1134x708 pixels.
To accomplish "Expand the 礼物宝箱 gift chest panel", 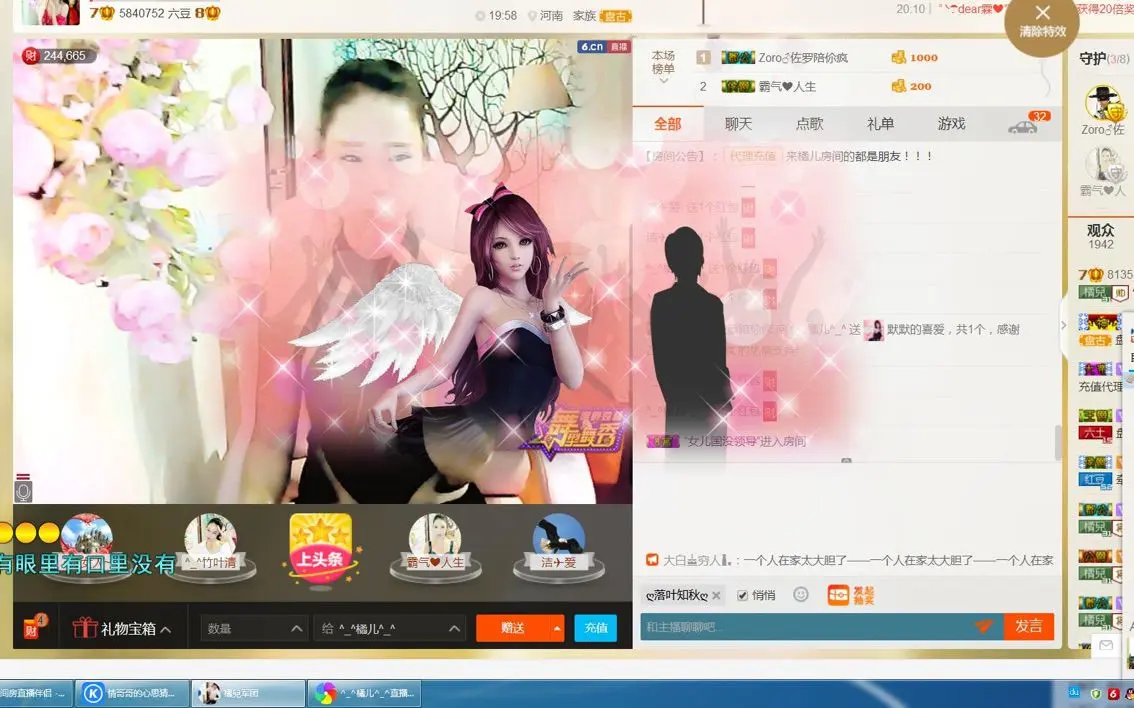I will [x=136, y=628].
